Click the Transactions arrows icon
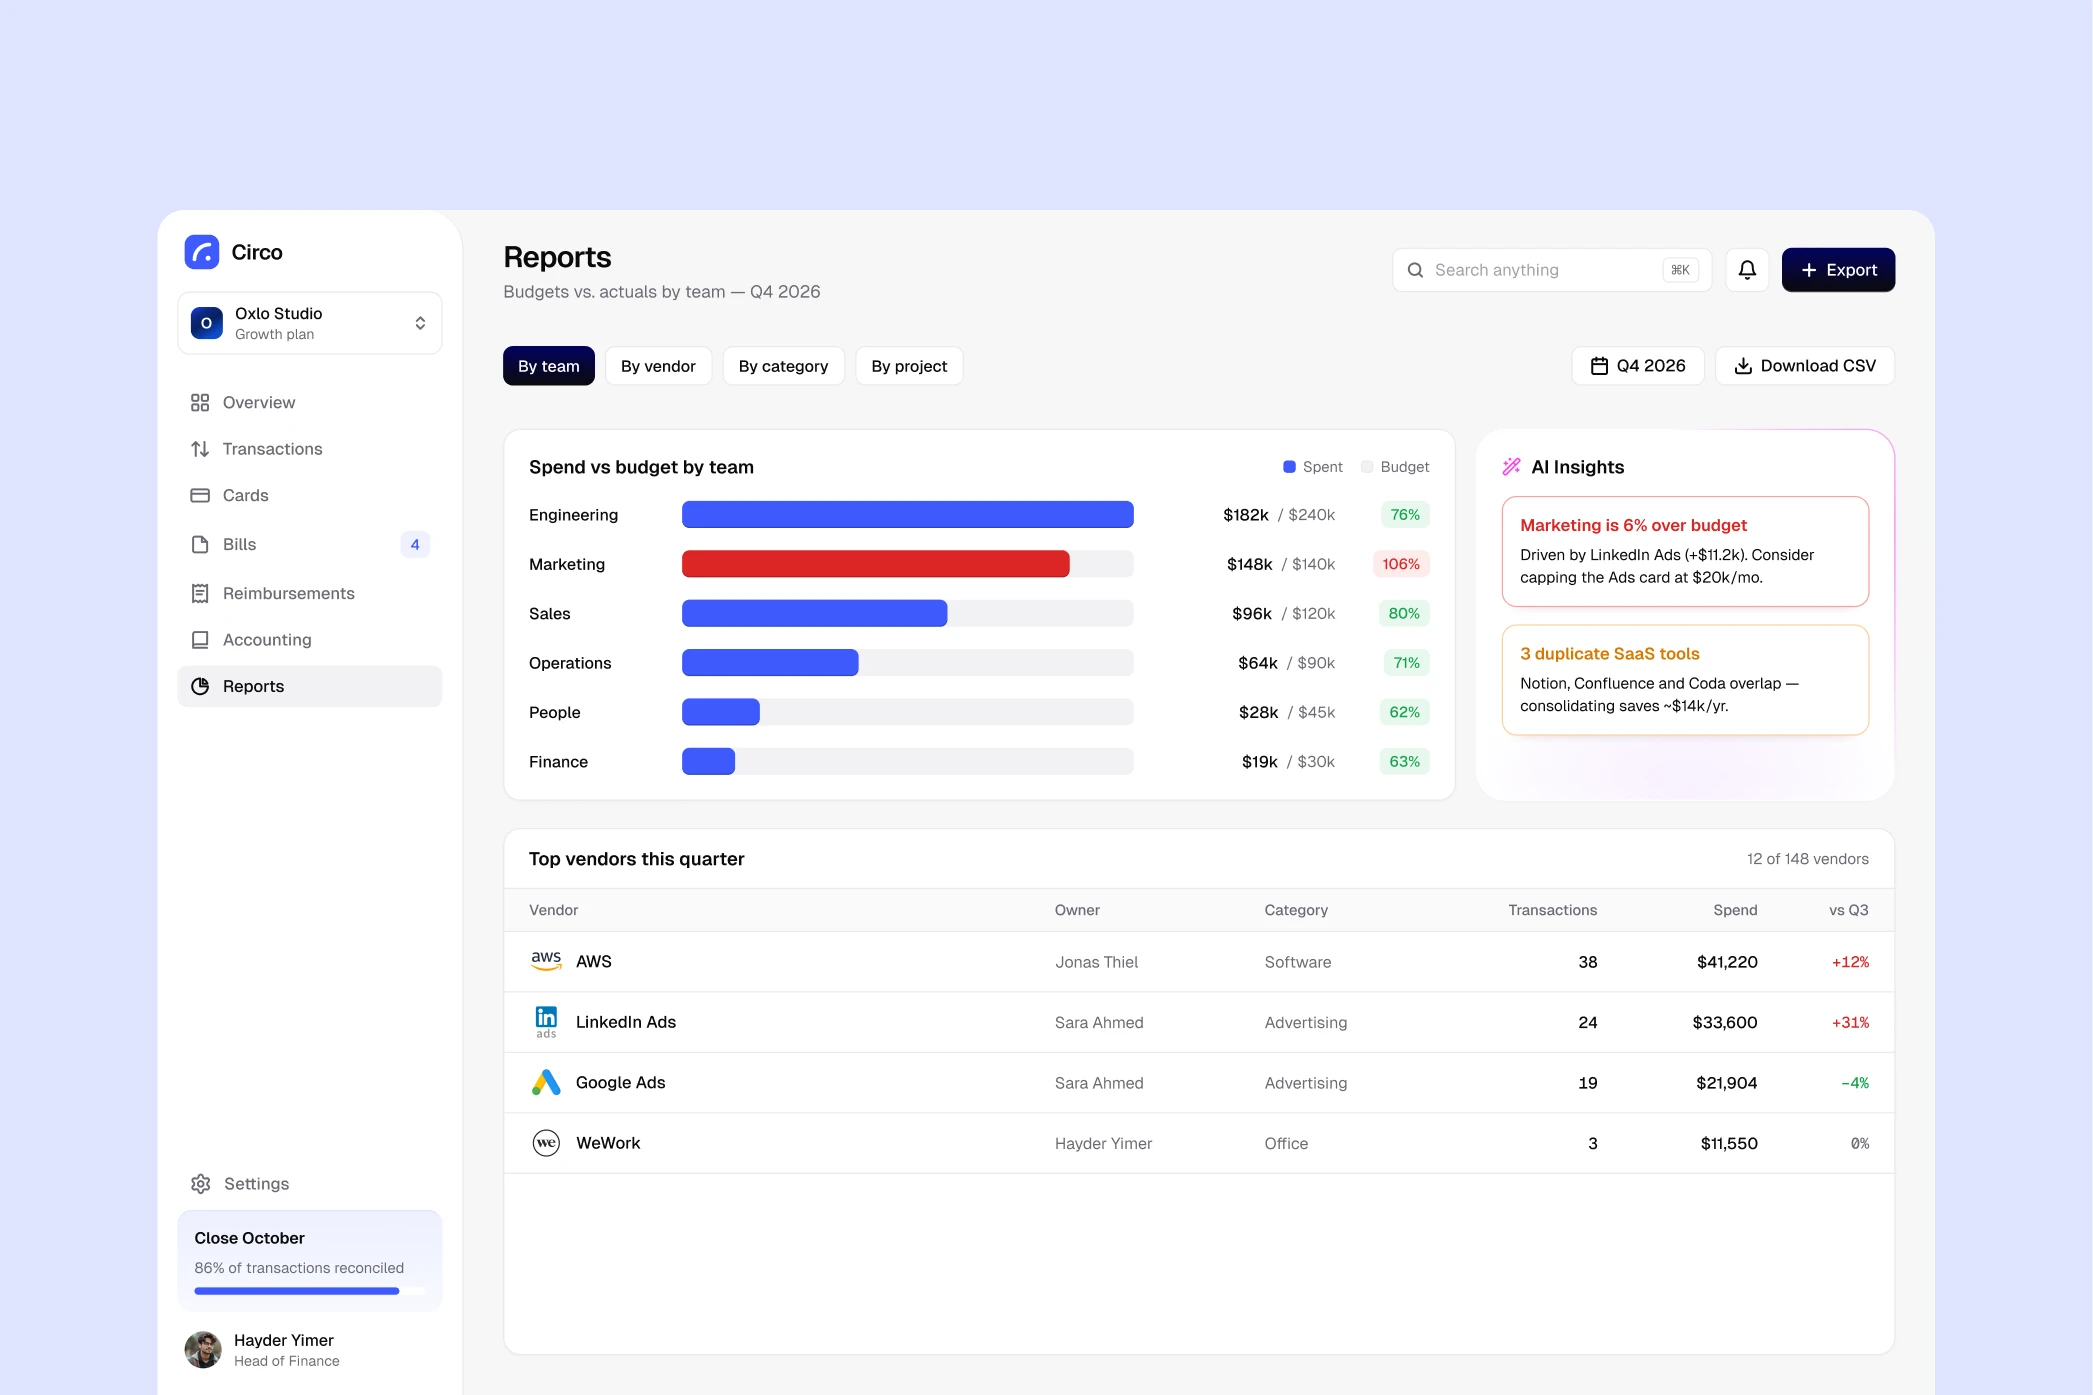Screen dimensions: 2093x1395 (200, 449)
